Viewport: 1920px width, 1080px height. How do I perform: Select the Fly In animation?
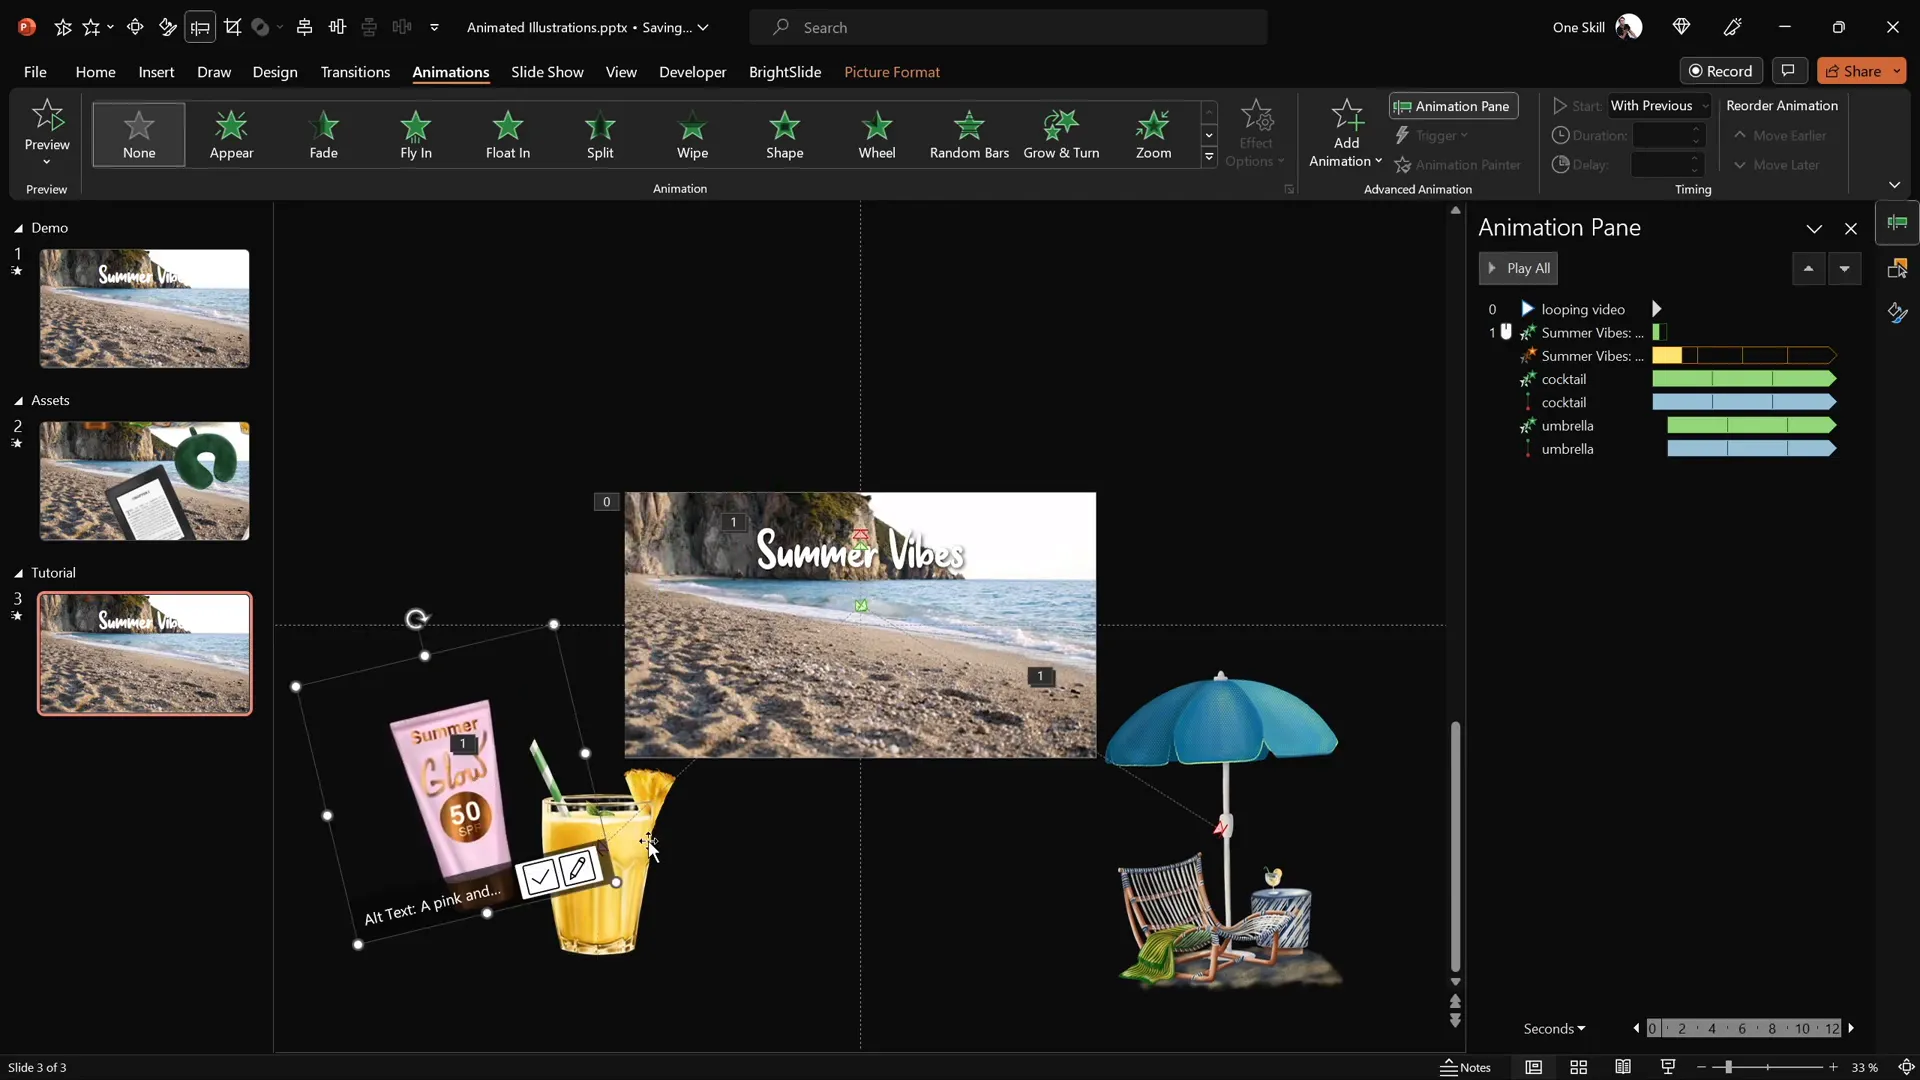pyautogui.click(x=416, y=135)
